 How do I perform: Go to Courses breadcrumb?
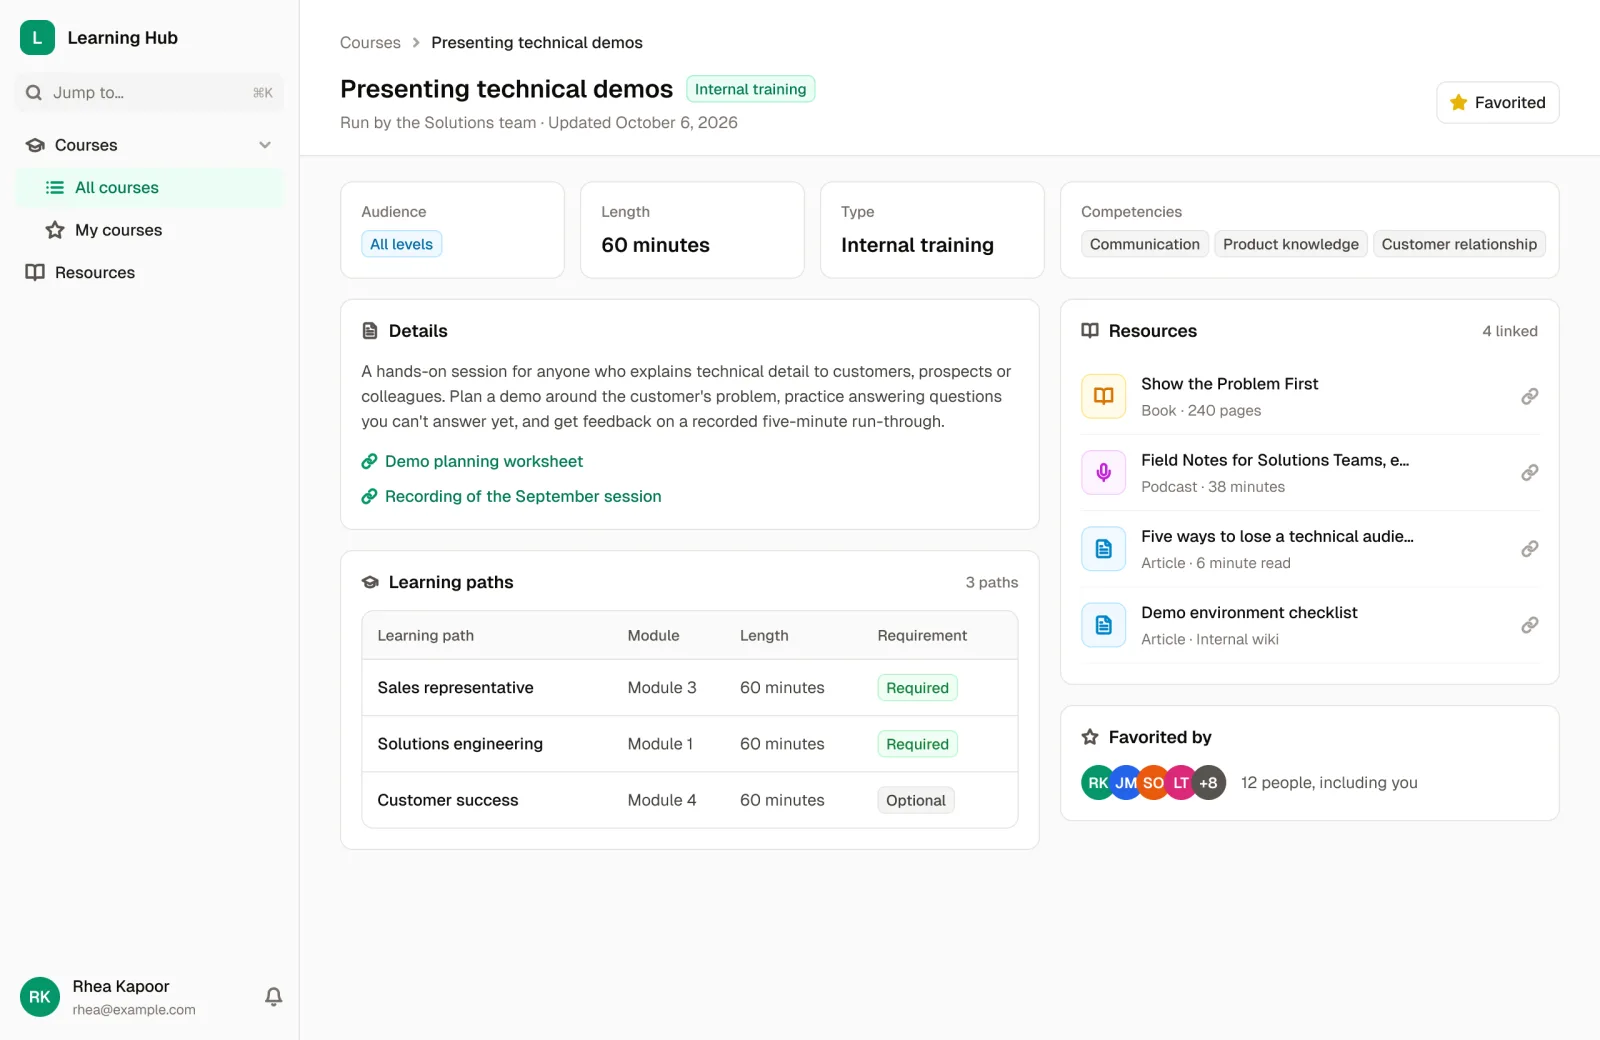coord(370,43)
